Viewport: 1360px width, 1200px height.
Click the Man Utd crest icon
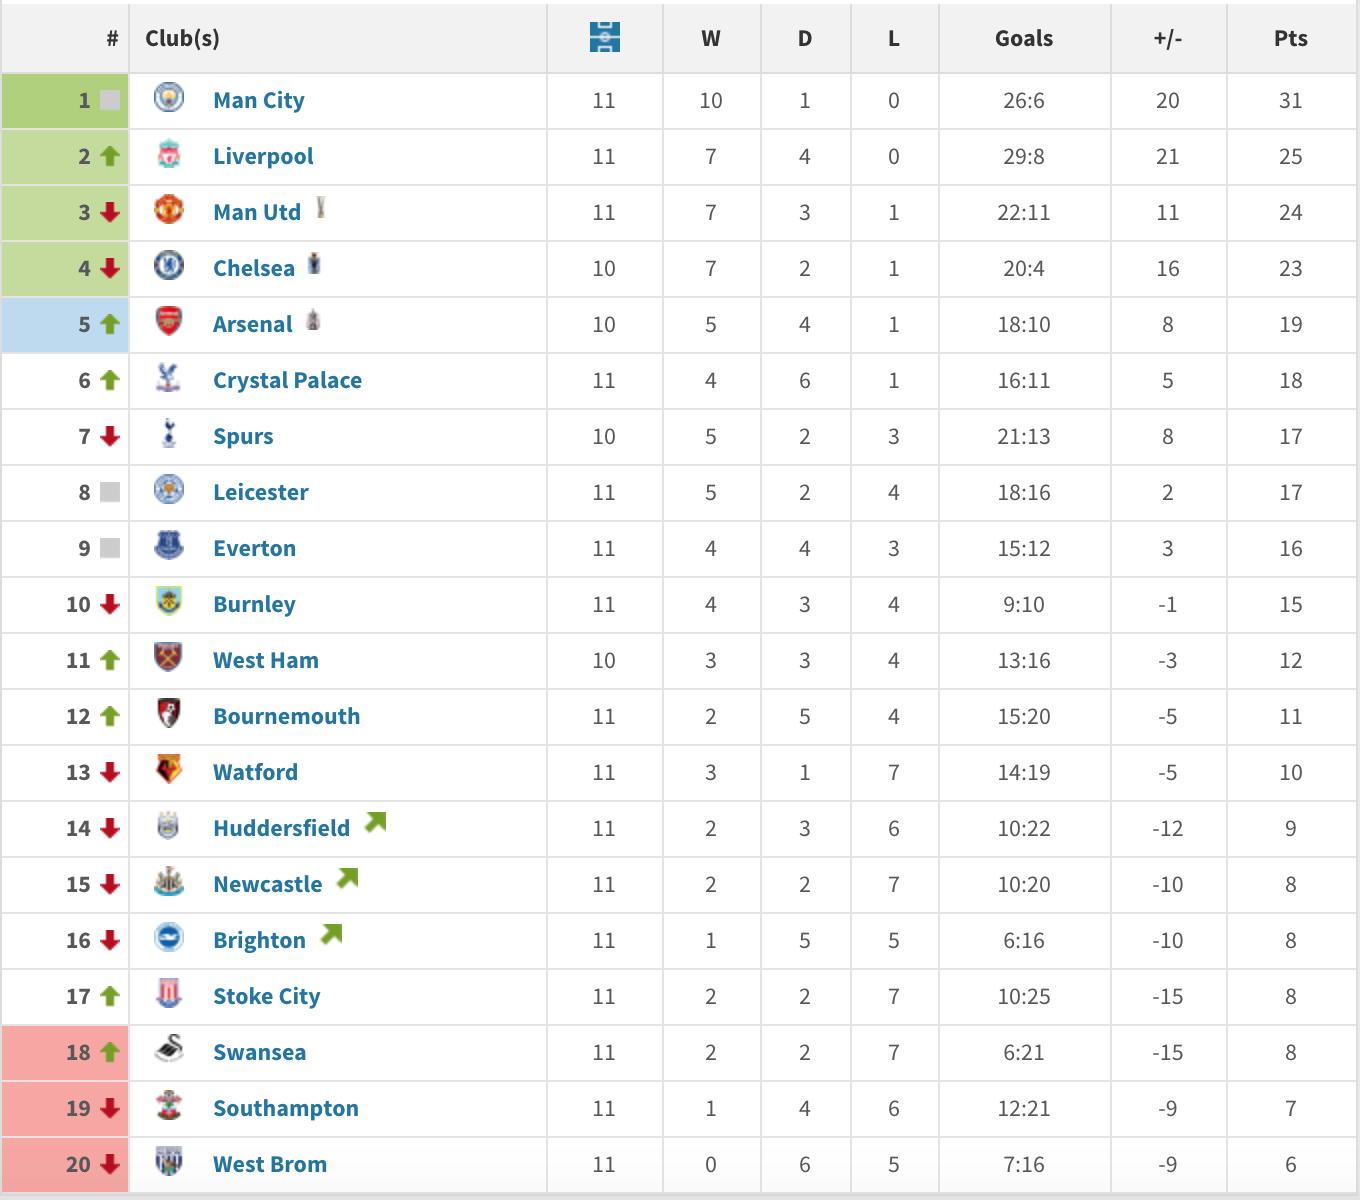point(169,210)
